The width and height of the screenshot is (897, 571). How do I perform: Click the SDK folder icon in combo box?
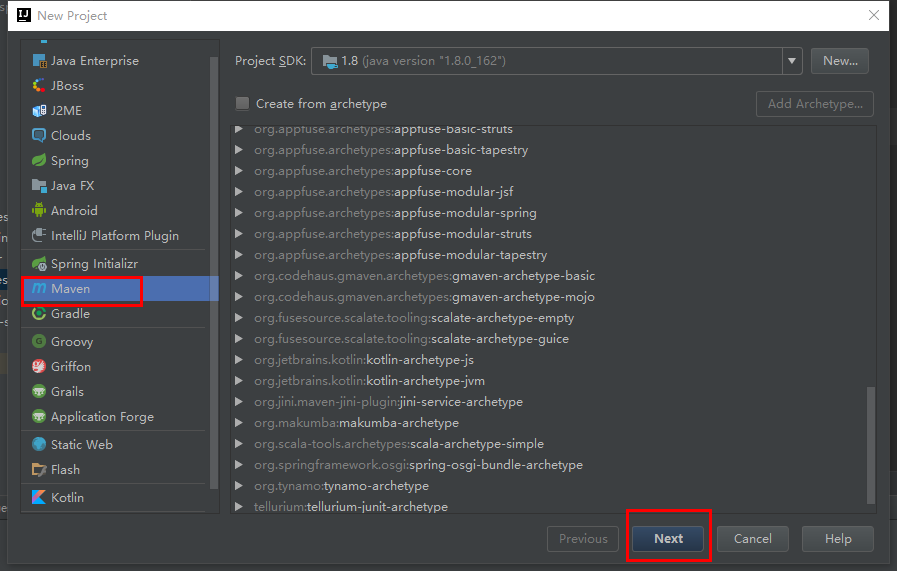click(330, 61)
